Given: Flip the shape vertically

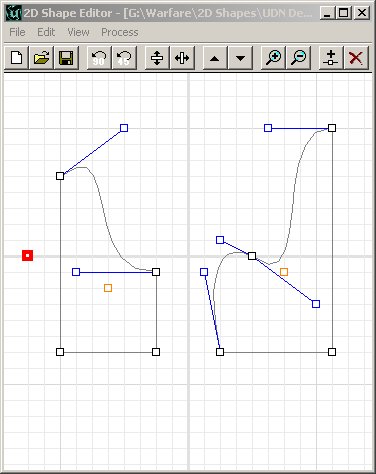Looking at the screenshot, I should point(157,58).
